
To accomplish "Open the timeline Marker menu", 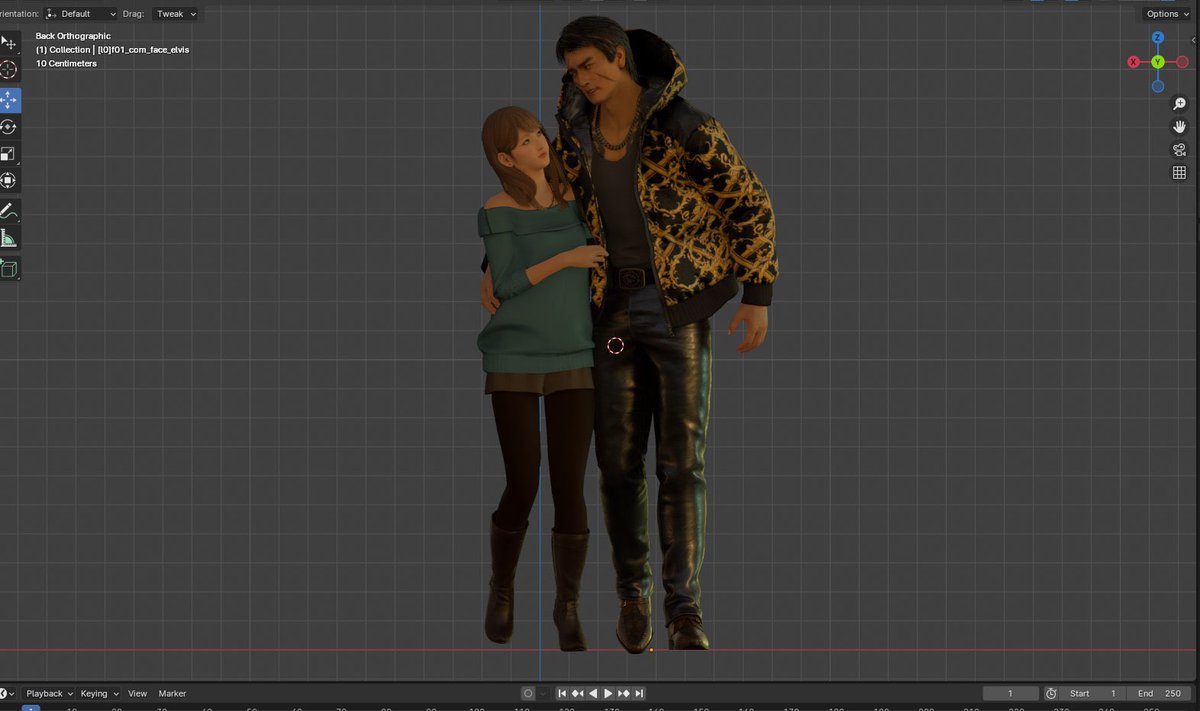I will 172,693.
